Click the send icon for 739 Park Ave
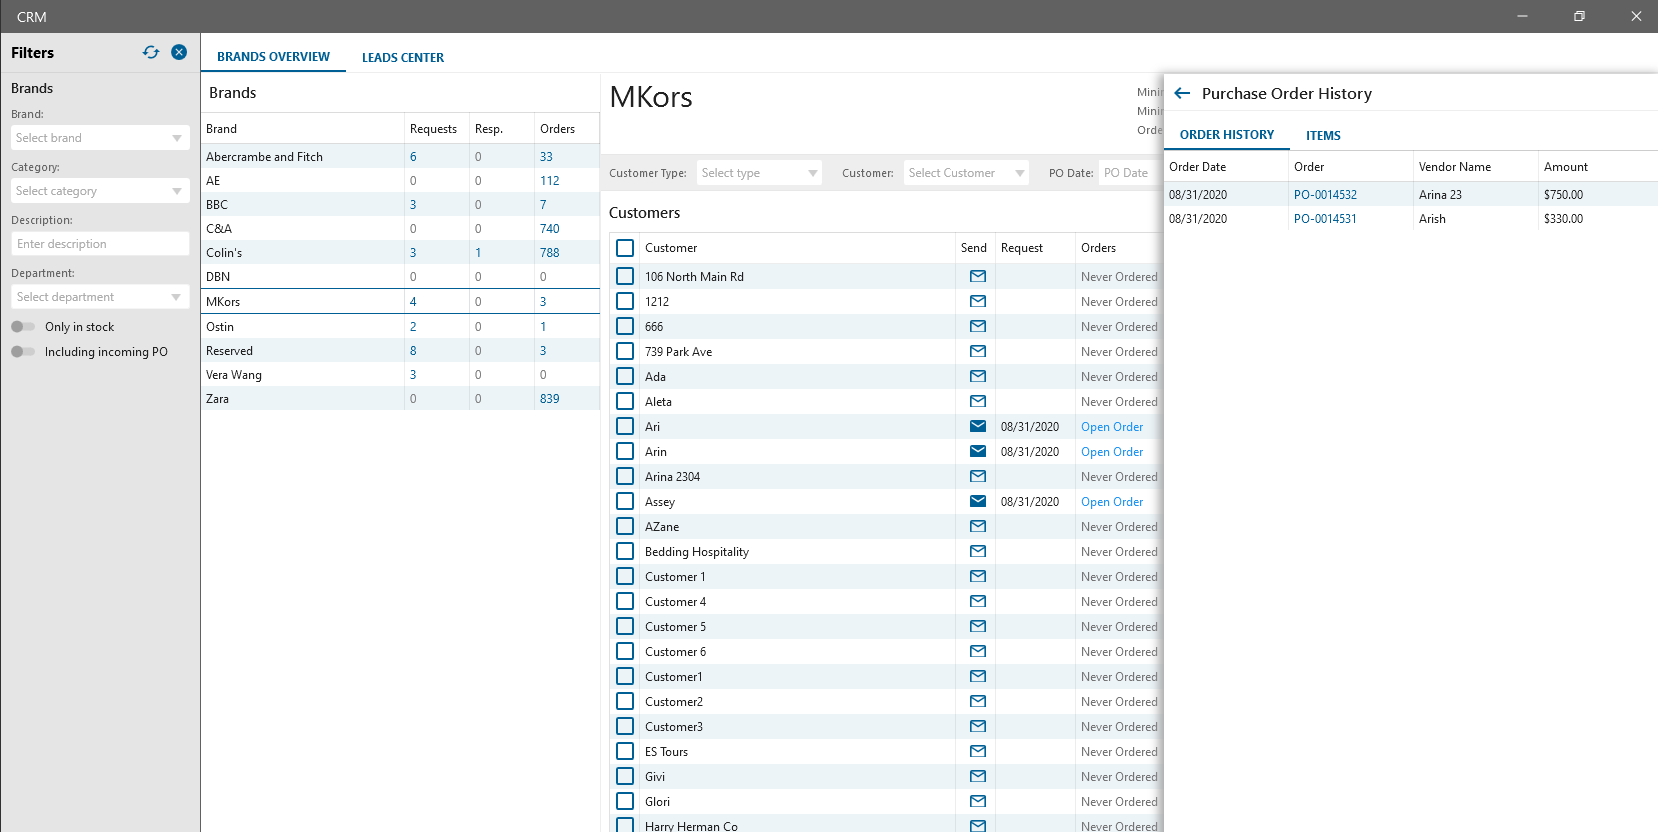1658x832 pixels. pos(978,351)
